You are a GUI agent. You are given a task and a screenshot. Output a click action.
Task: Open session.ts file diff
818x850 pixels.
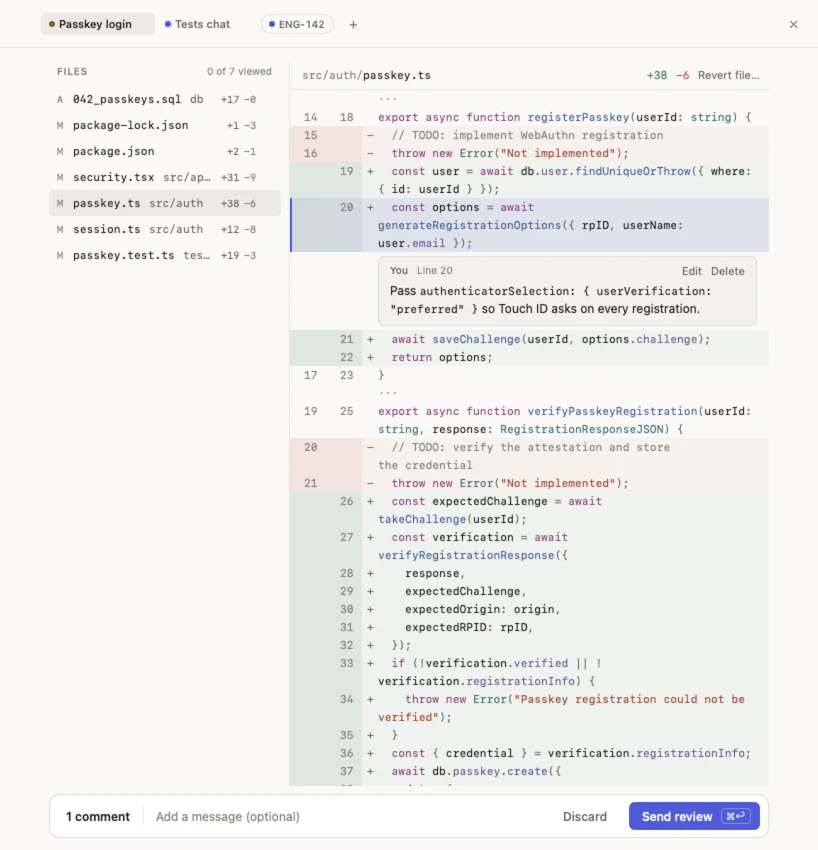[x=165, y=229]
